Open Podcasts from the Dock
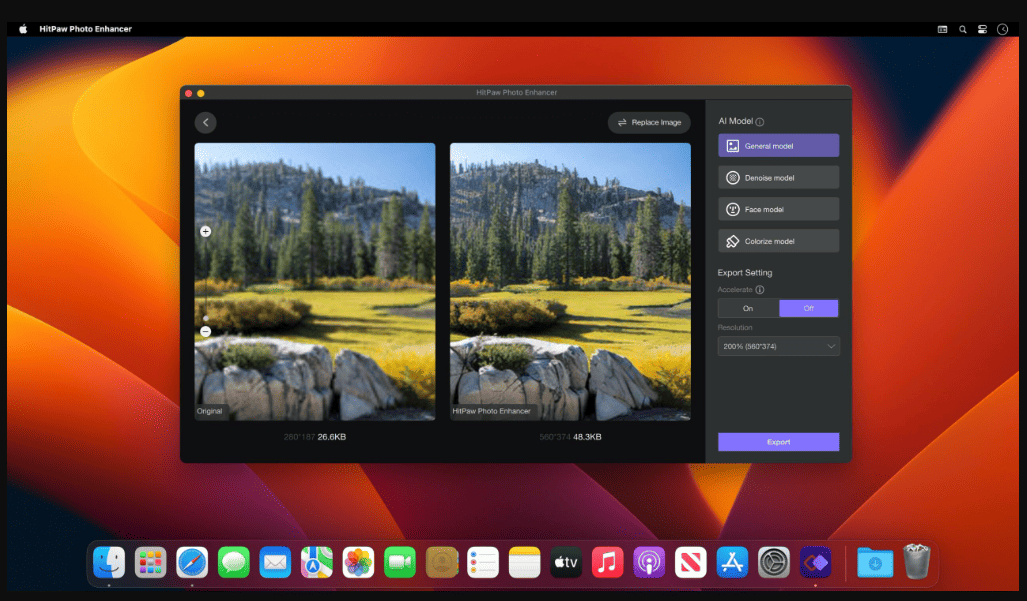The width and height of the screenshot is (1027, 601). click(x=649, y=562)
